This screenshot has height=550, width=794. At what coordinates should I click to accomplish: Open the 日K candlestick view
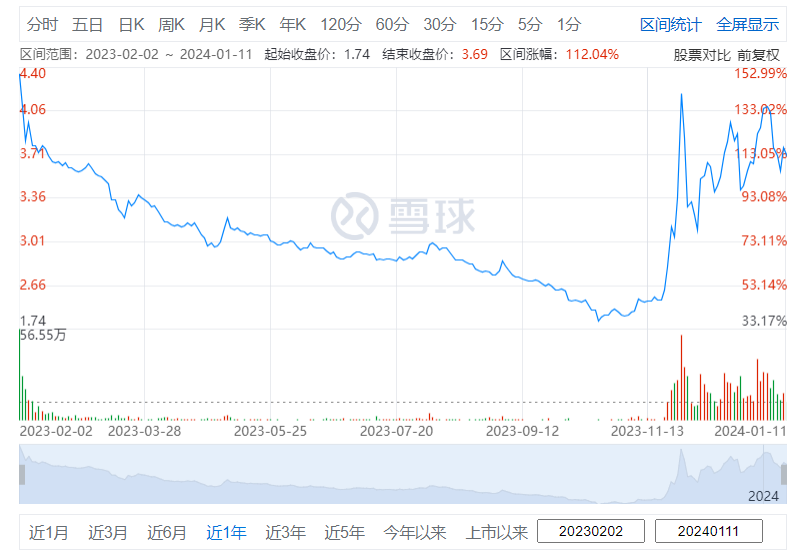tap(131, 24)
